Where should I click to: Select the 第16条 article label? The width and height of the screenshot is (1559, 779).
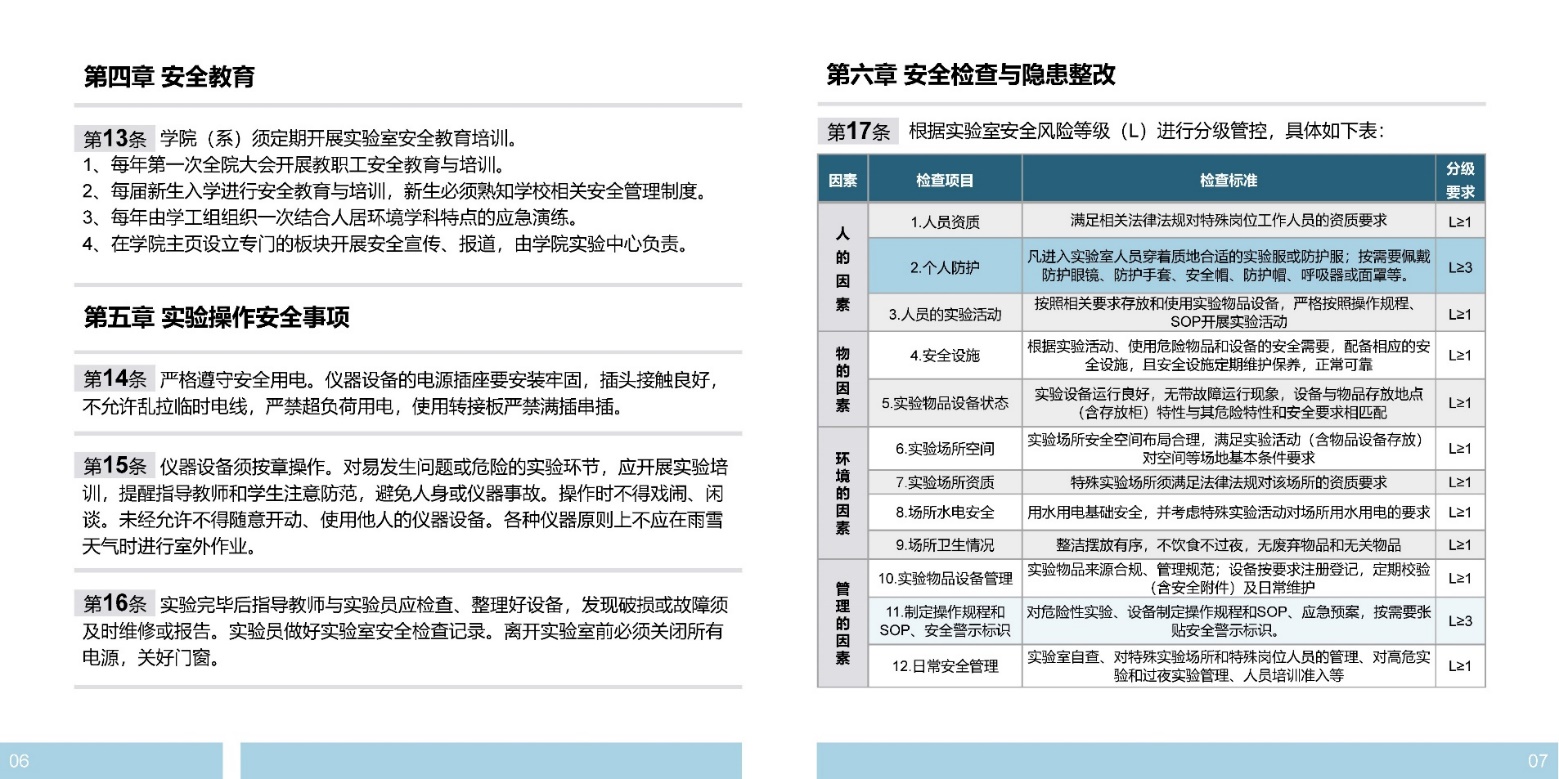[113, 603]
